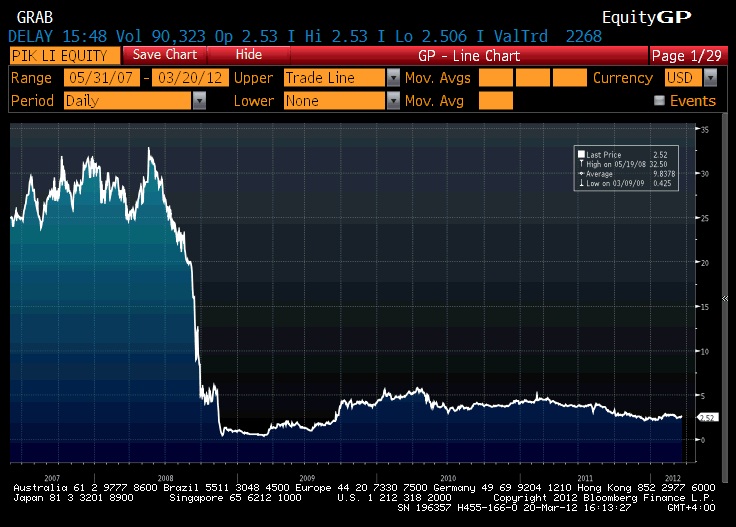Viewport: 736px width, 527px height.
Task: Click the Lo 2.506 value
Action: tap(430, 36)
